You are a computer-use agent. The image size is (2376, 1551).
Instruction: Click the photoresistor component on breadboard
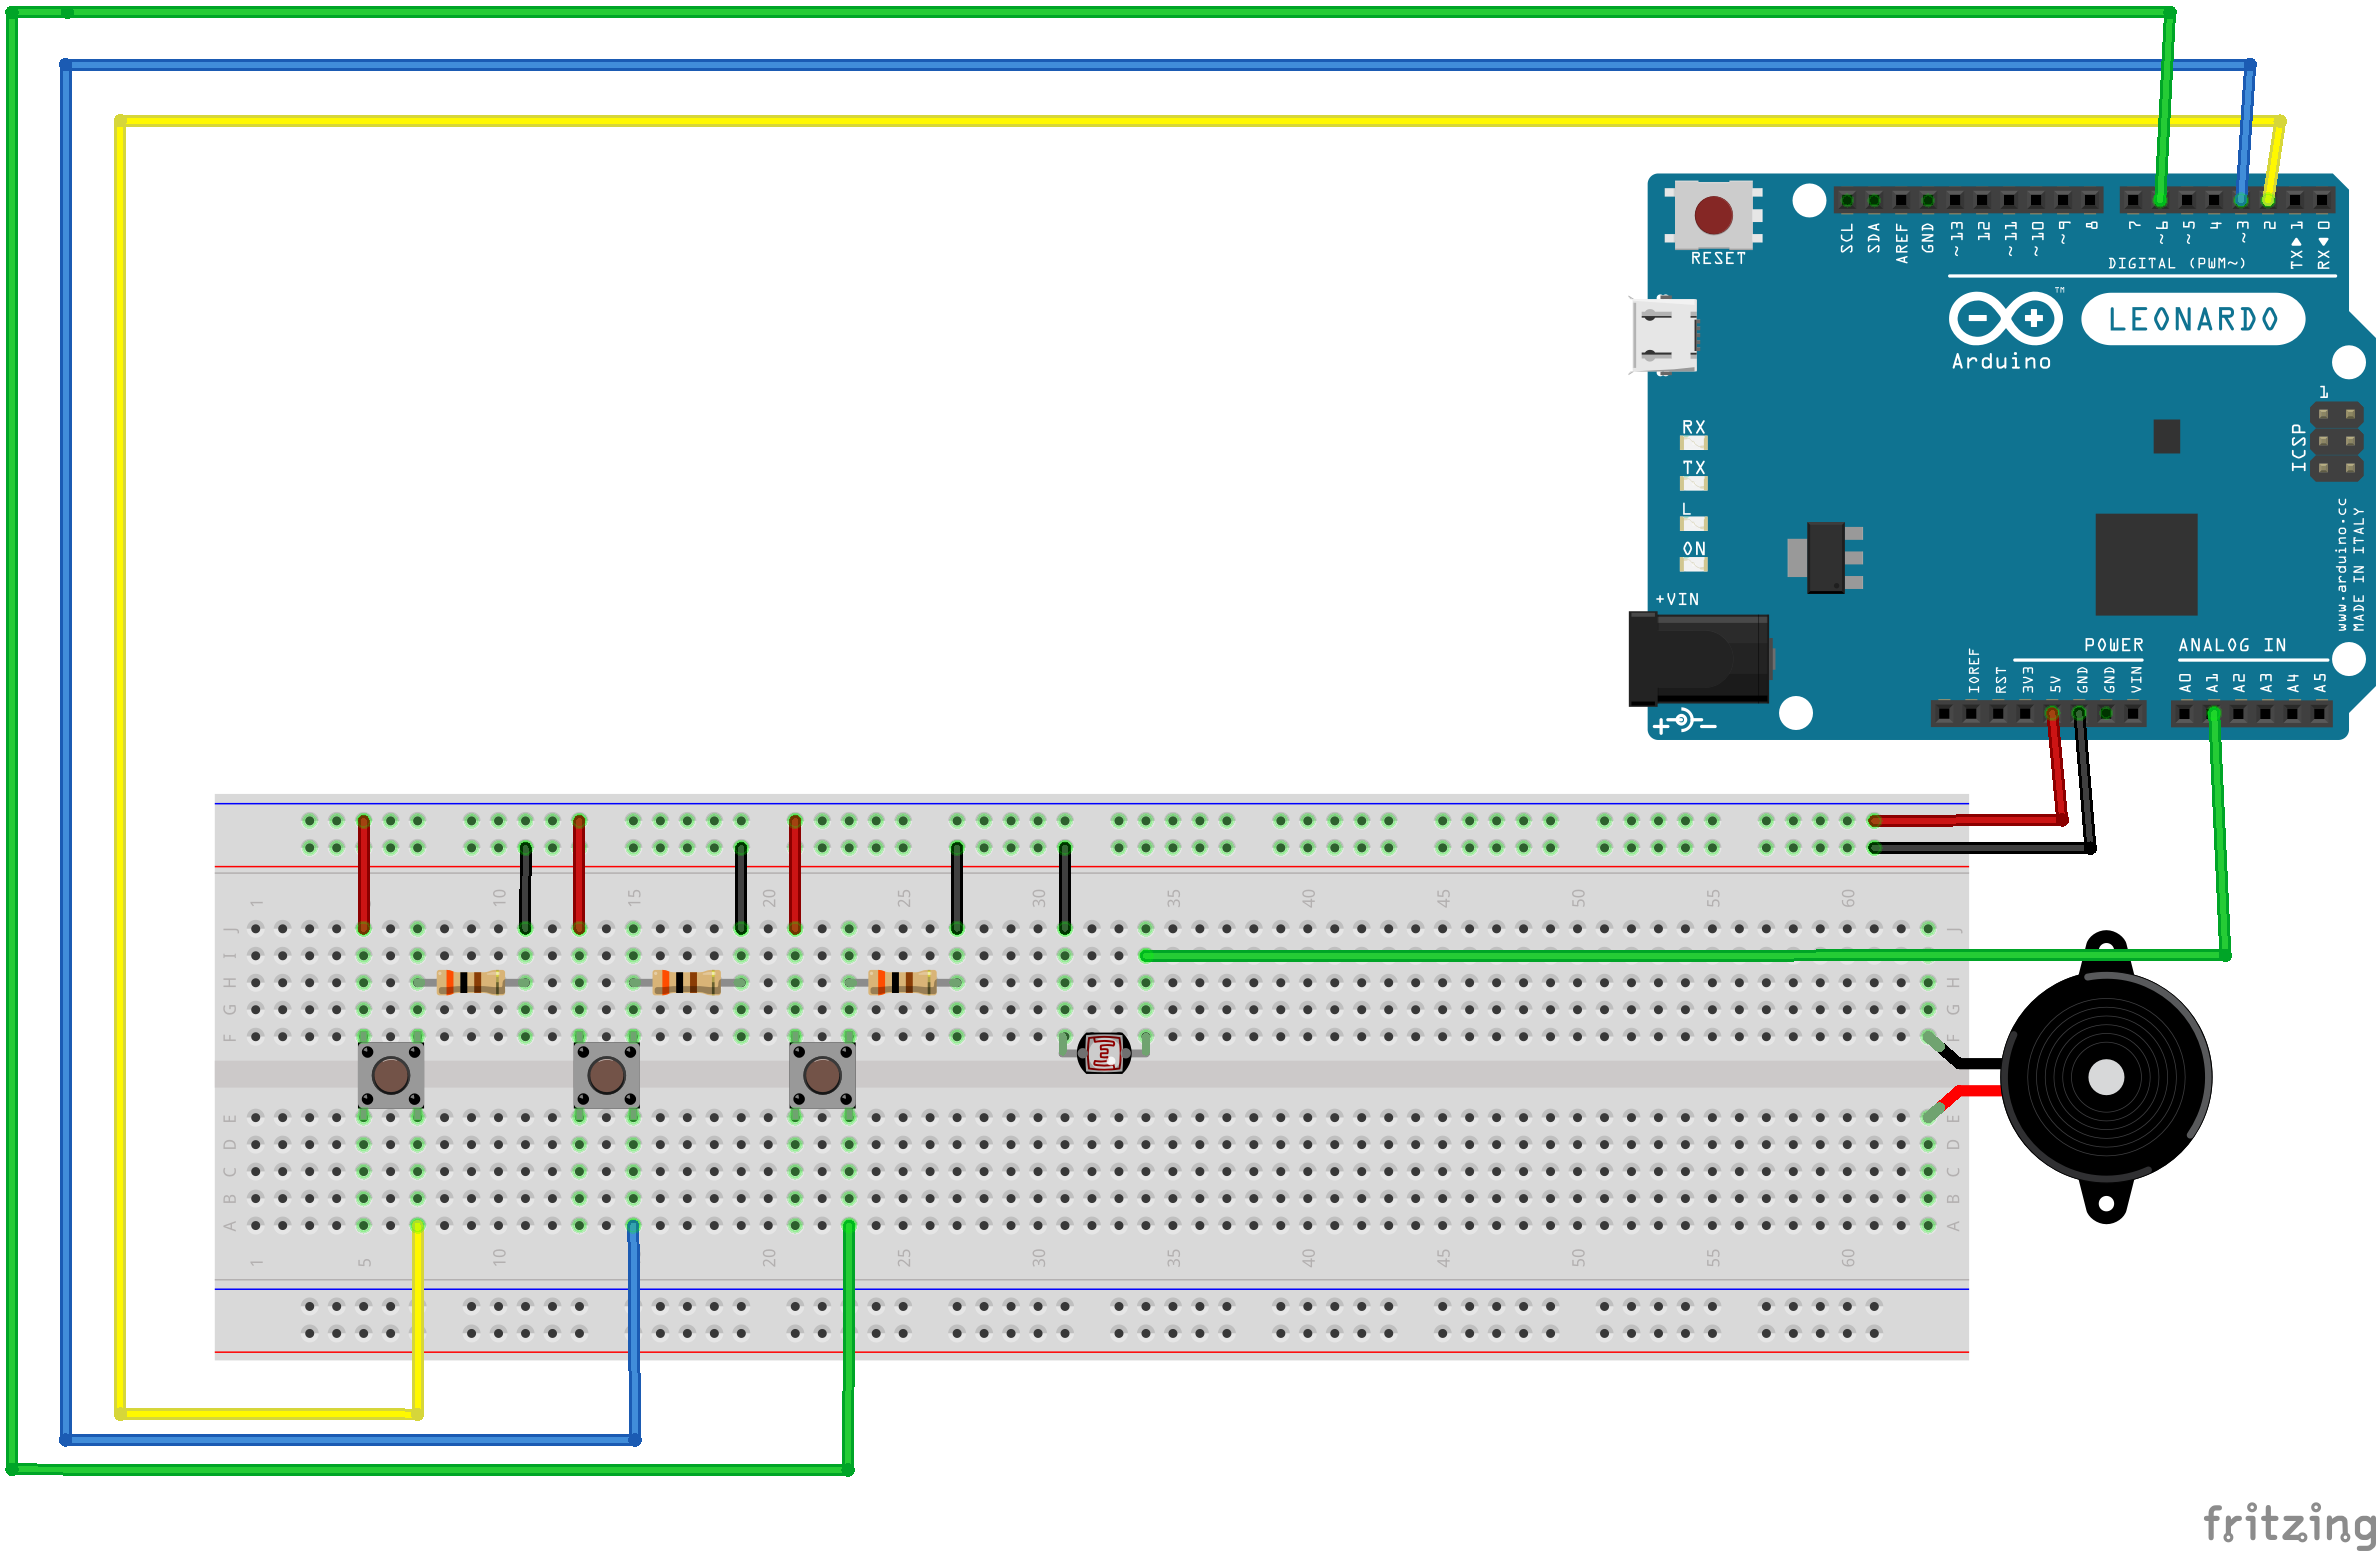click(x=1103, y=1052)
